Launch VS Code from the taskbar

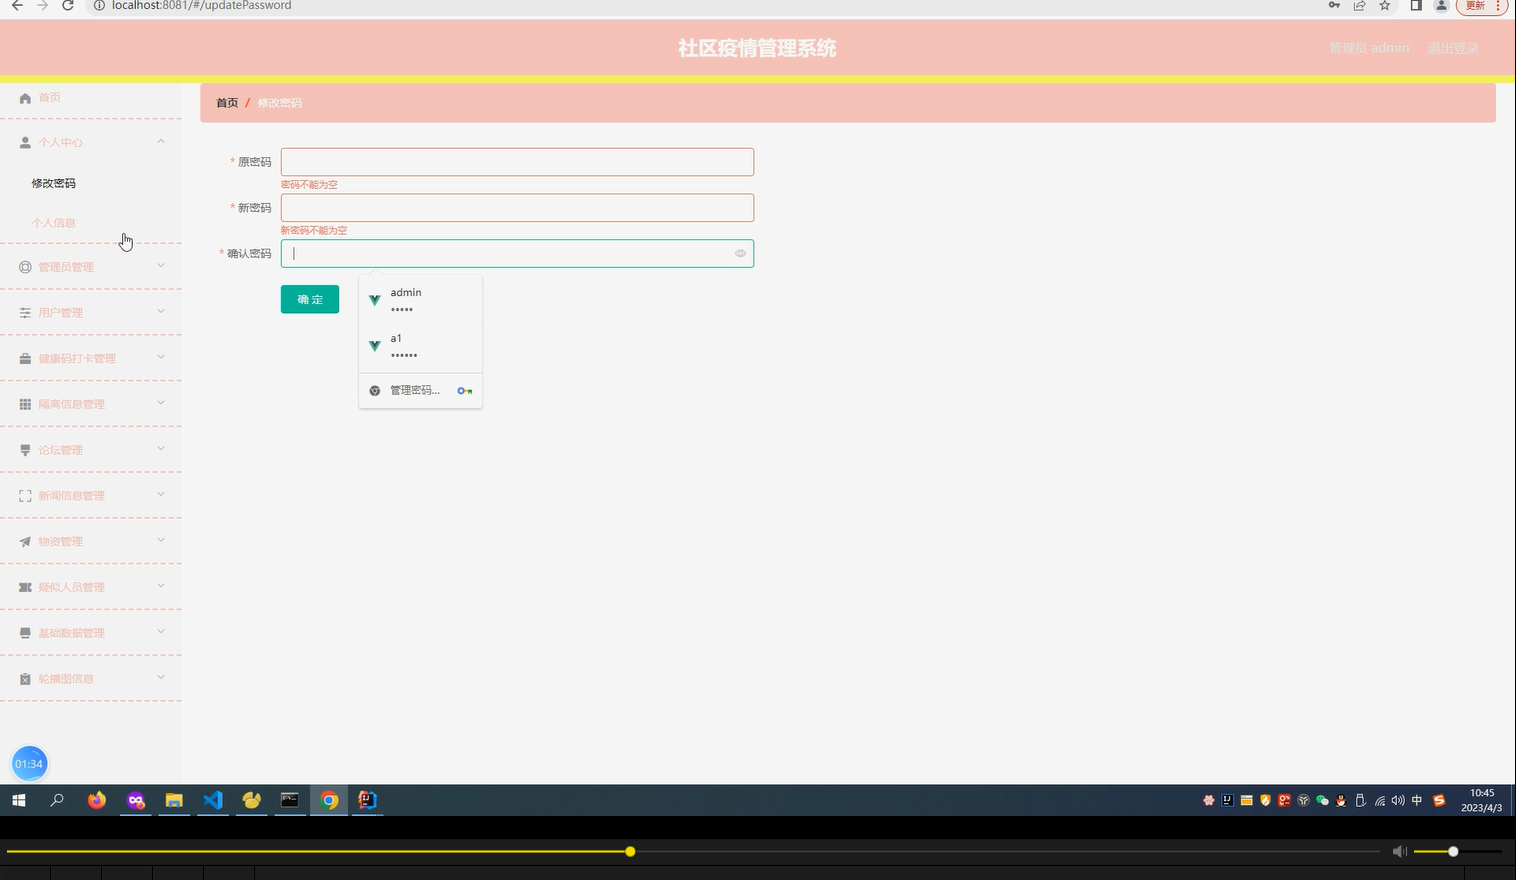click(x=212, y=800)
